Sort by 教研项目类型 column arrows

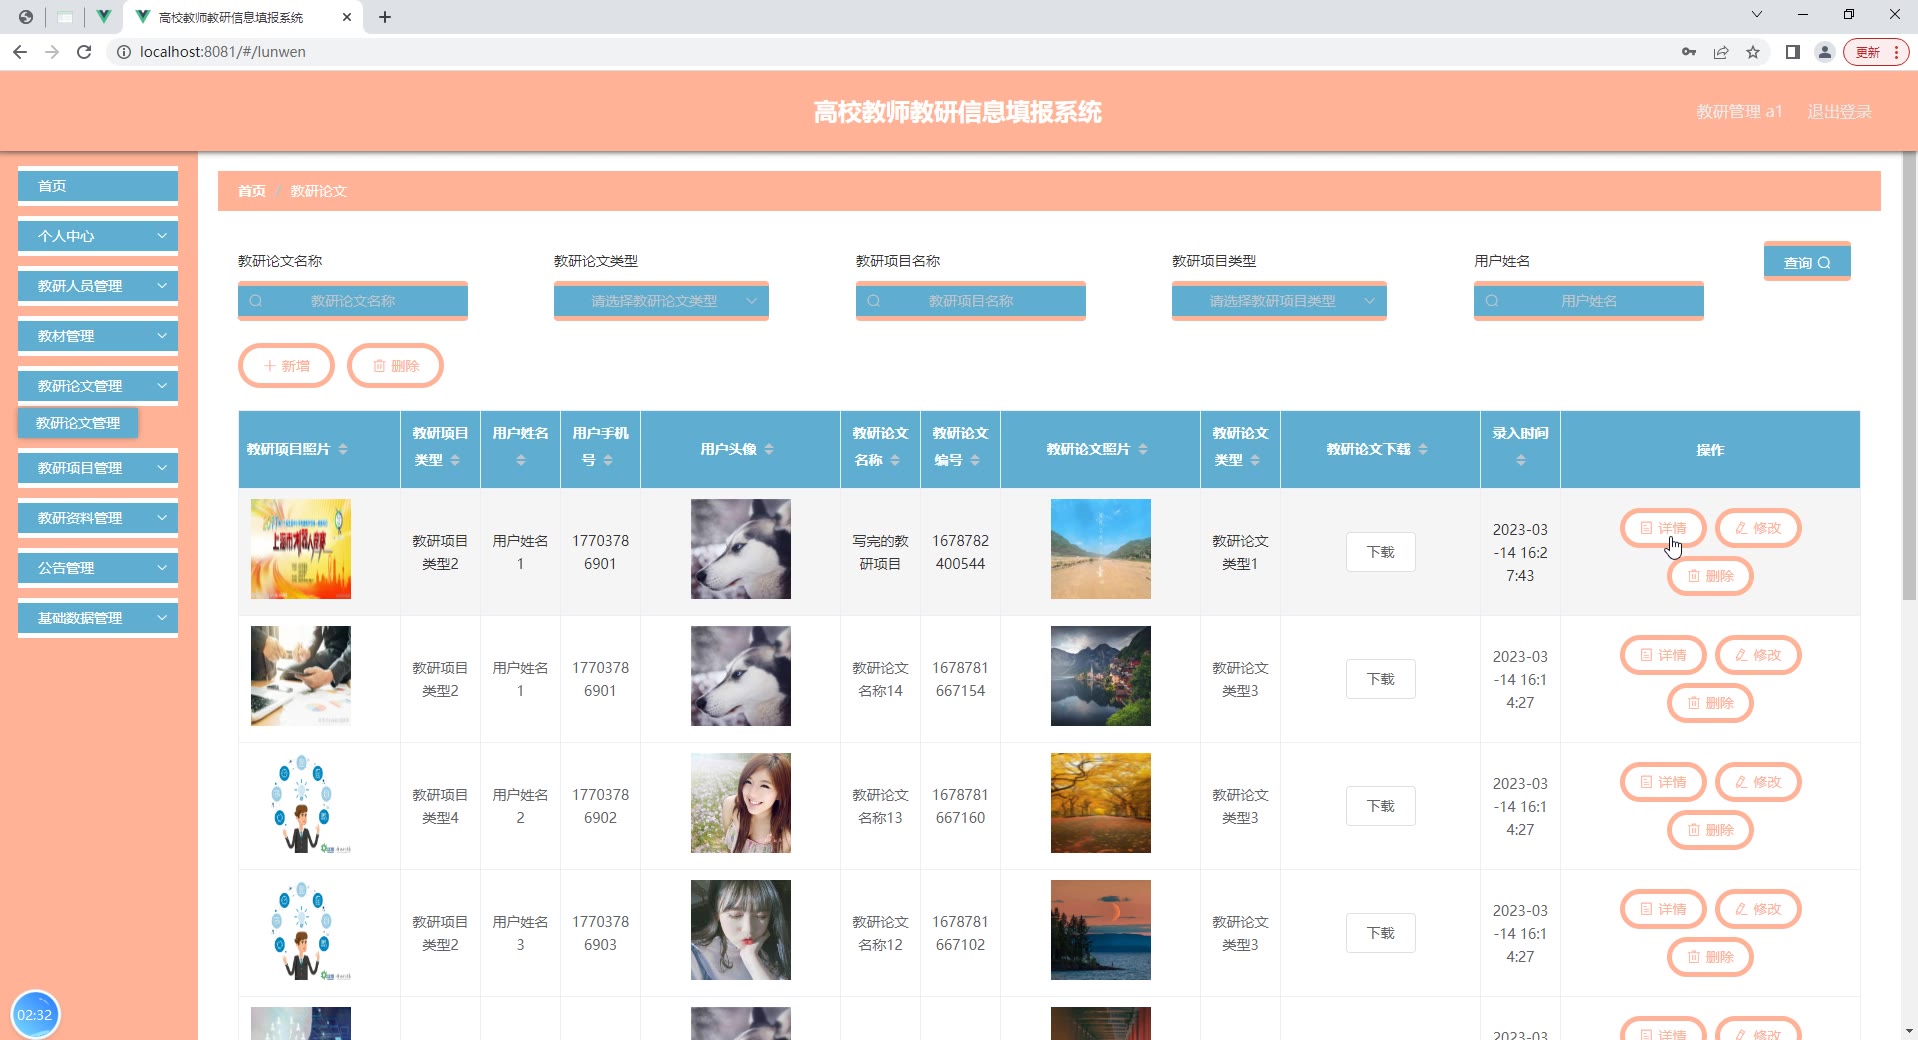[455, 460]
